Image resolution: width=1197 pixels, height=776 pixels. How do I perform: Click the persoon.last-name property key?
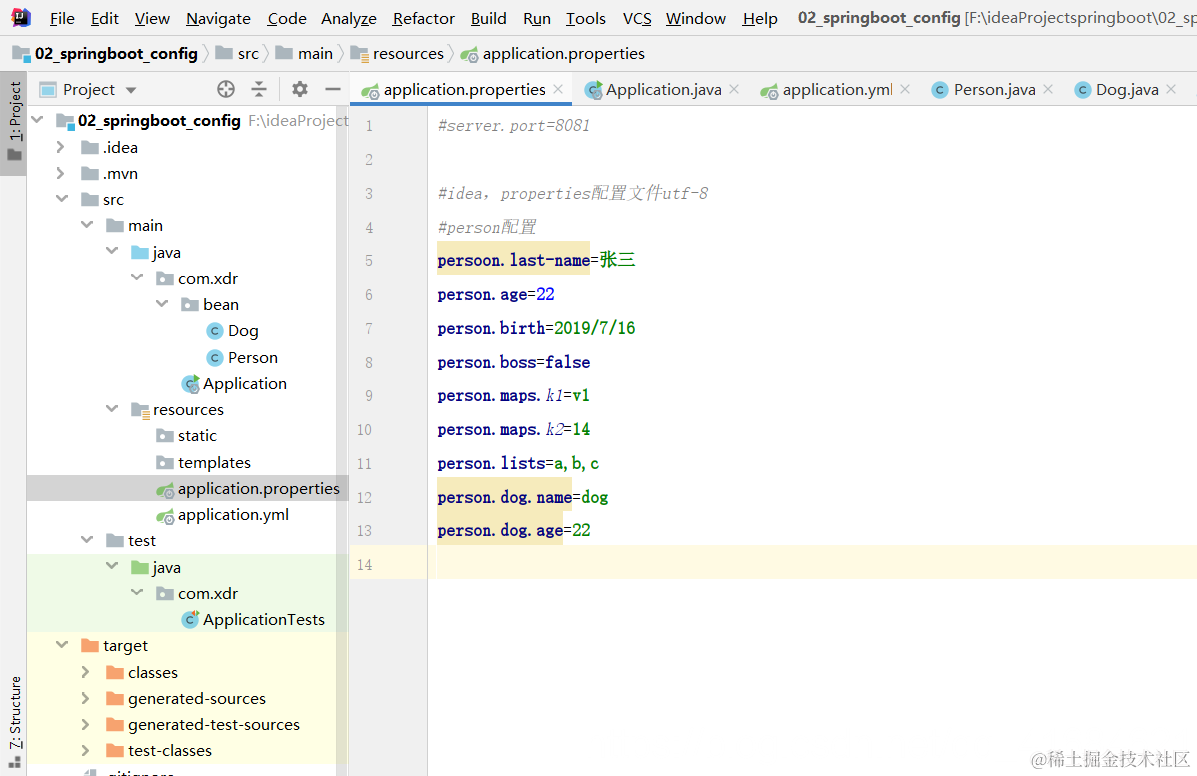(x=513, y=260)
